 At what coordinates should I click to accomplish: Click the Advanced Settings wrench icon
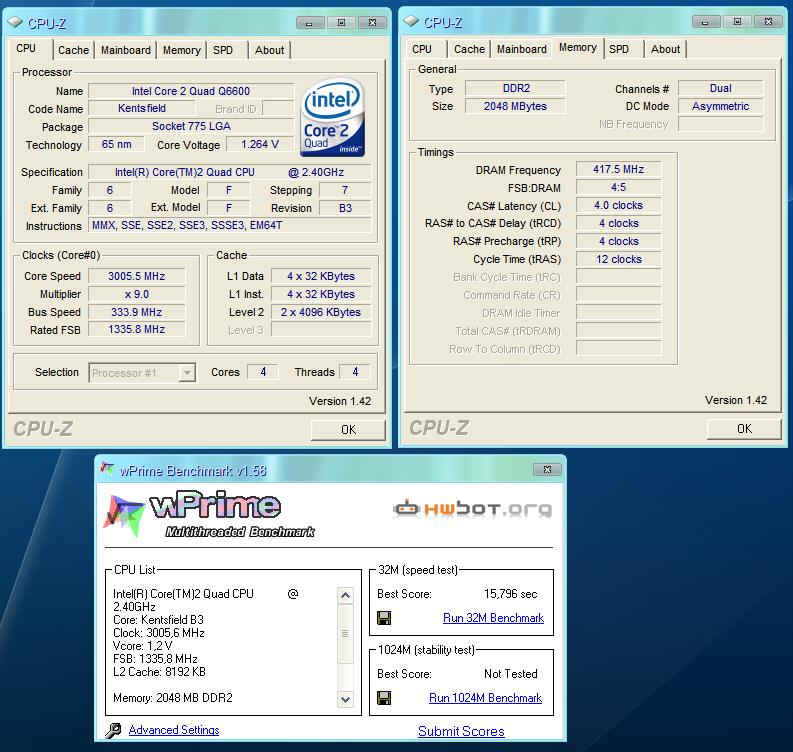[113, 730]
